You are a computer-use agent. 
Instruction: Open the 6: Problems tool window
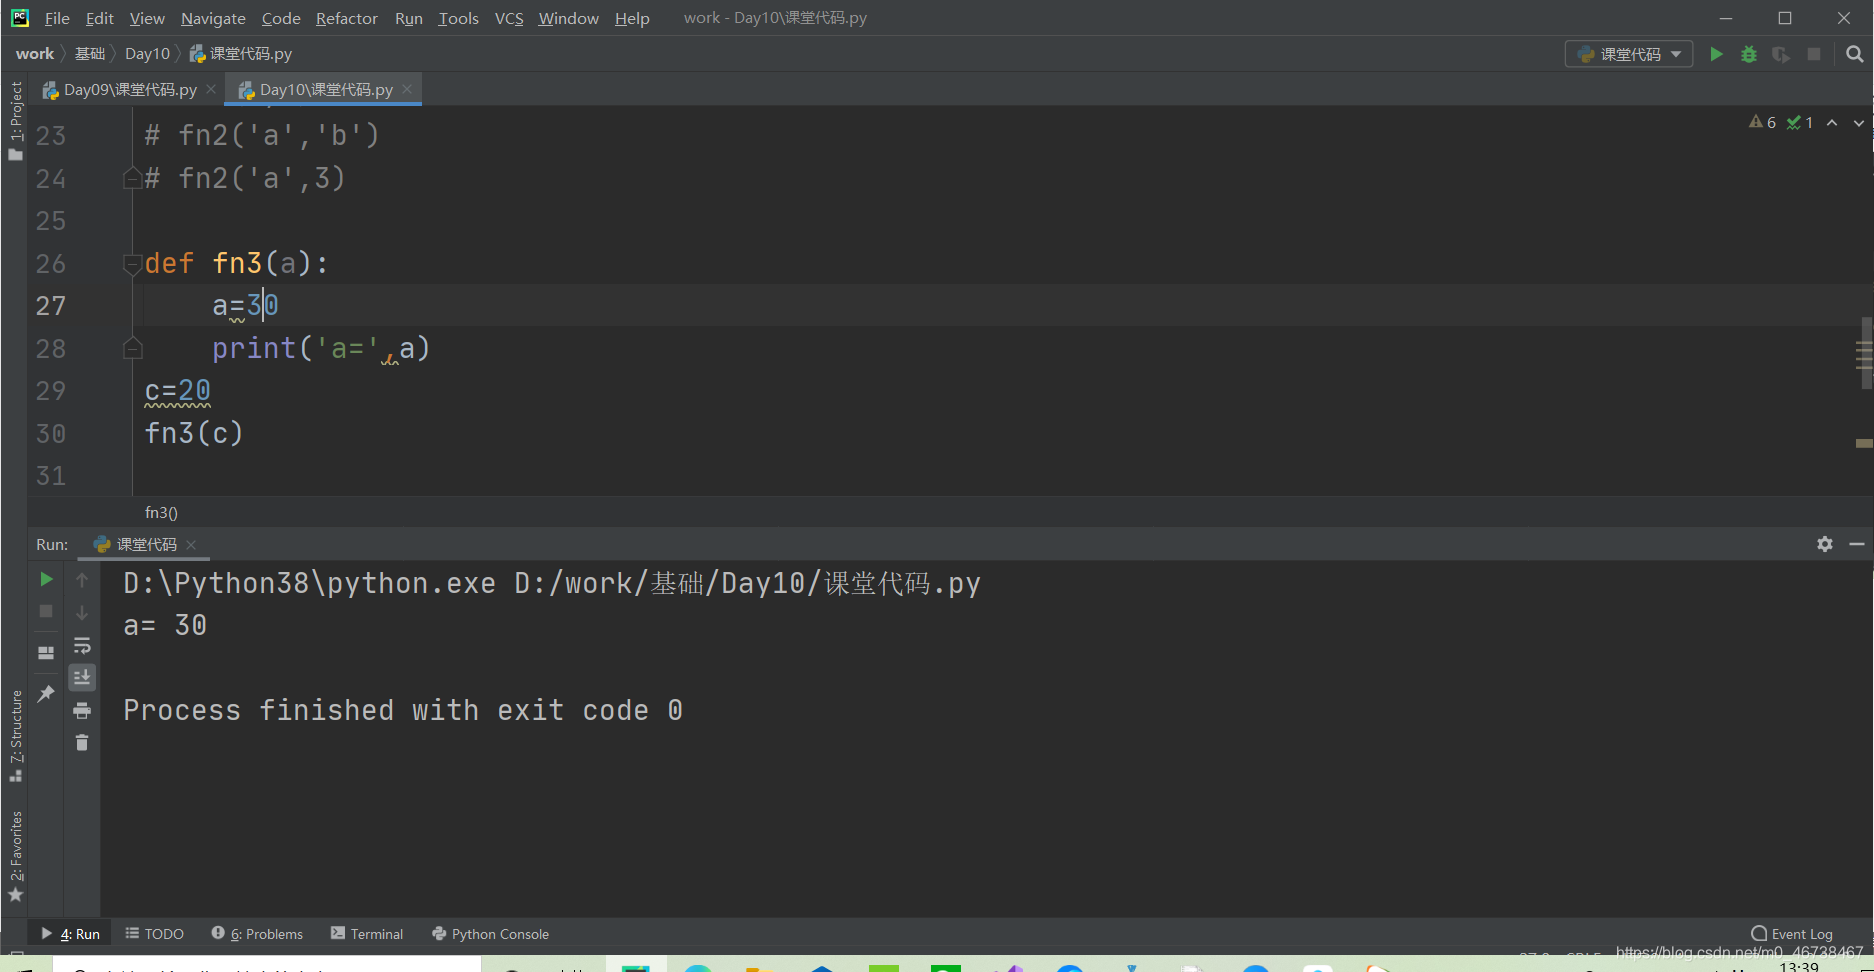pos(257,934)
